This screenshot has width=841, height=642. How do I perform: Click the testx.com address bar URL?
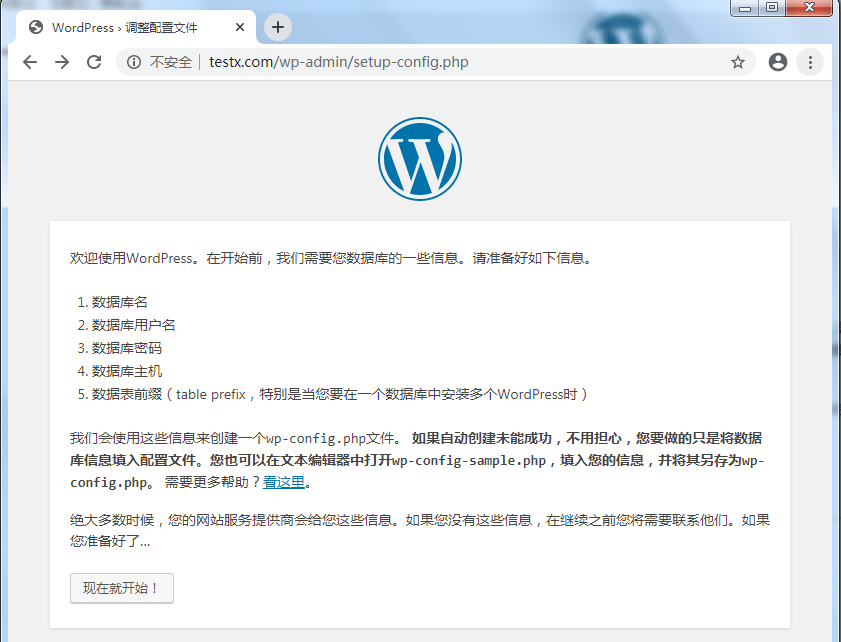click(338, 62)
